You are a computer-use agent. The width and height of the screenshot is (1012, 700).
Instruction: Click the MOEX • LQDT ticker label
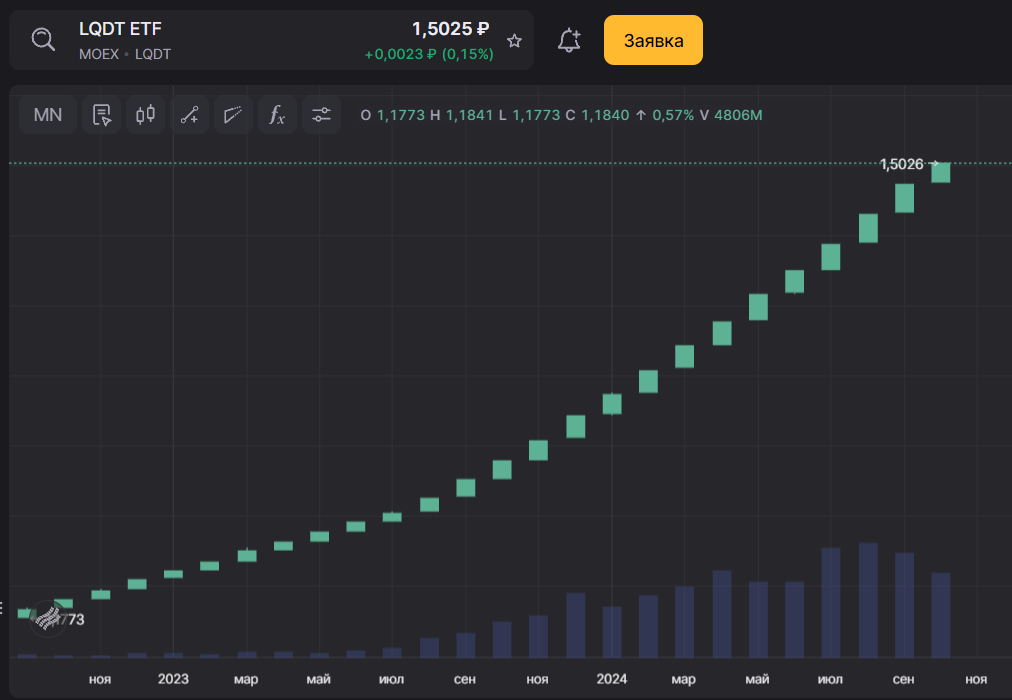point(125,54)
